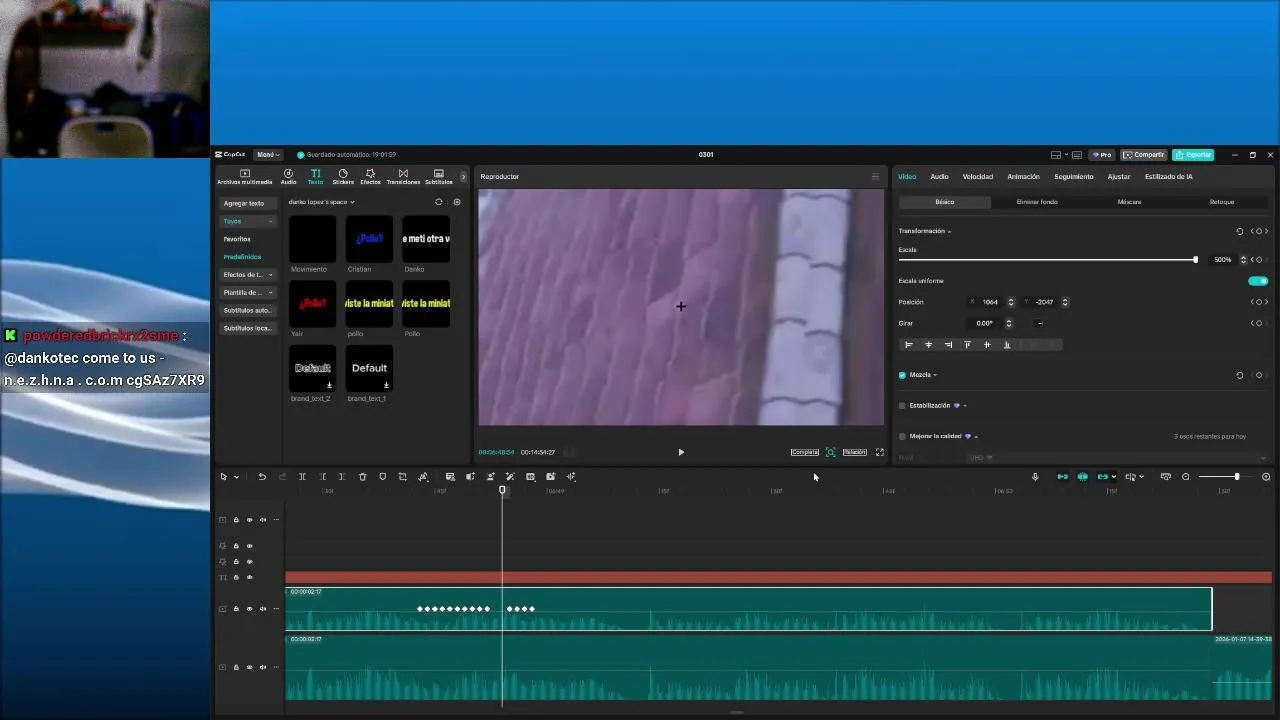This screenshot has height=720, width=1280.
Task: Open the Animación tab
Action: pyautogui.click(x=1023, y=177)
